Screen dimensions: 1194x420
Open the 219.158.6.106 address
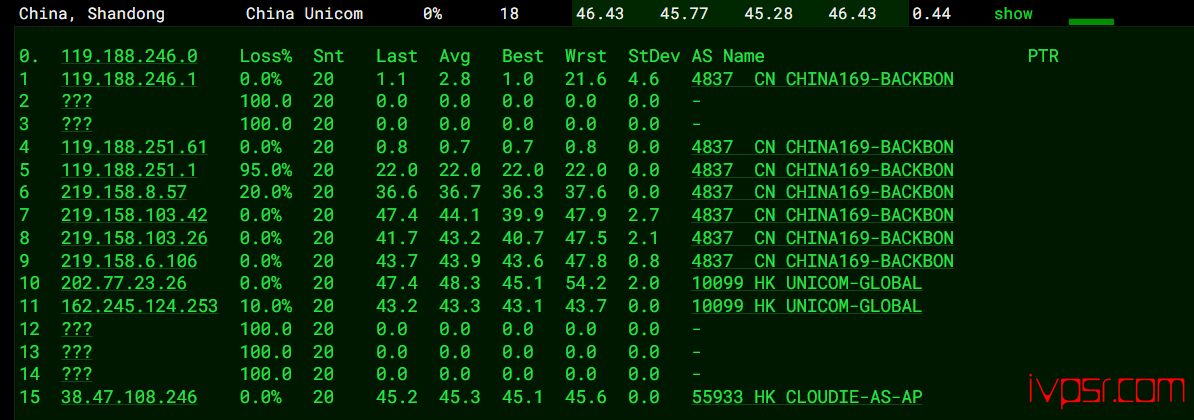(129, 261)
